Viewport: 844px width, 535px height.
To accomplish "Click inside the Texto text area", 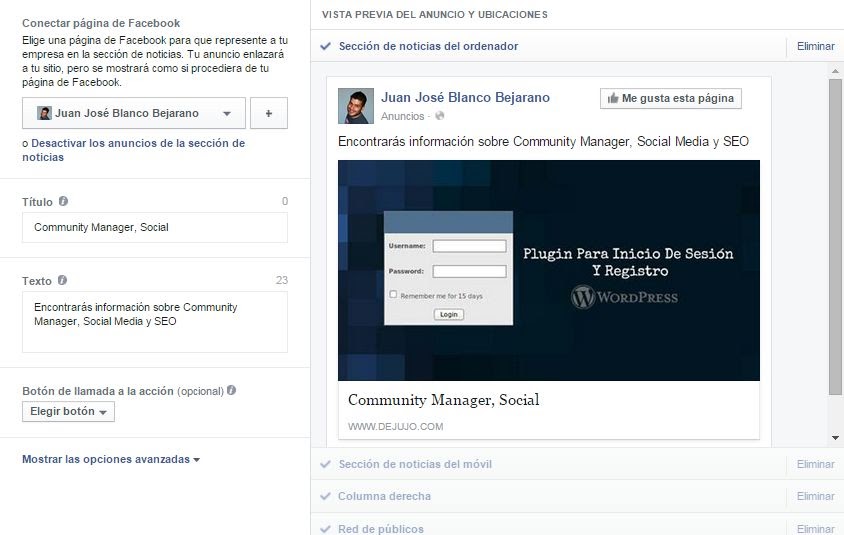I will click(155, 322).
